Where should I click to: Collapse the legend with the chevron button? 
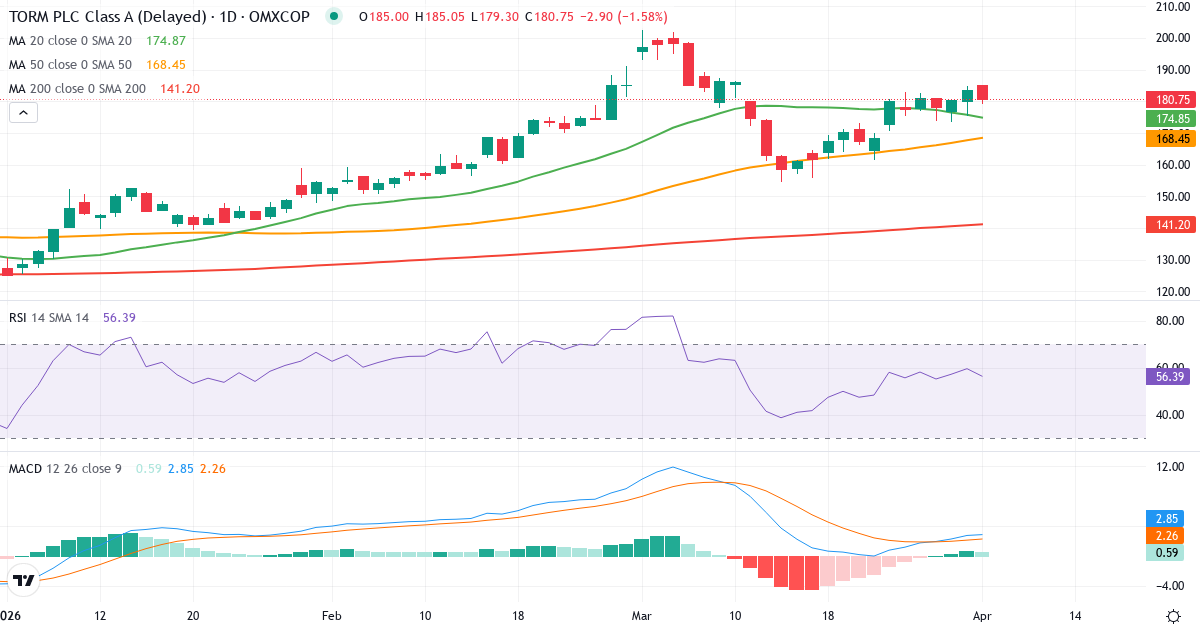(x=22, y=112)
